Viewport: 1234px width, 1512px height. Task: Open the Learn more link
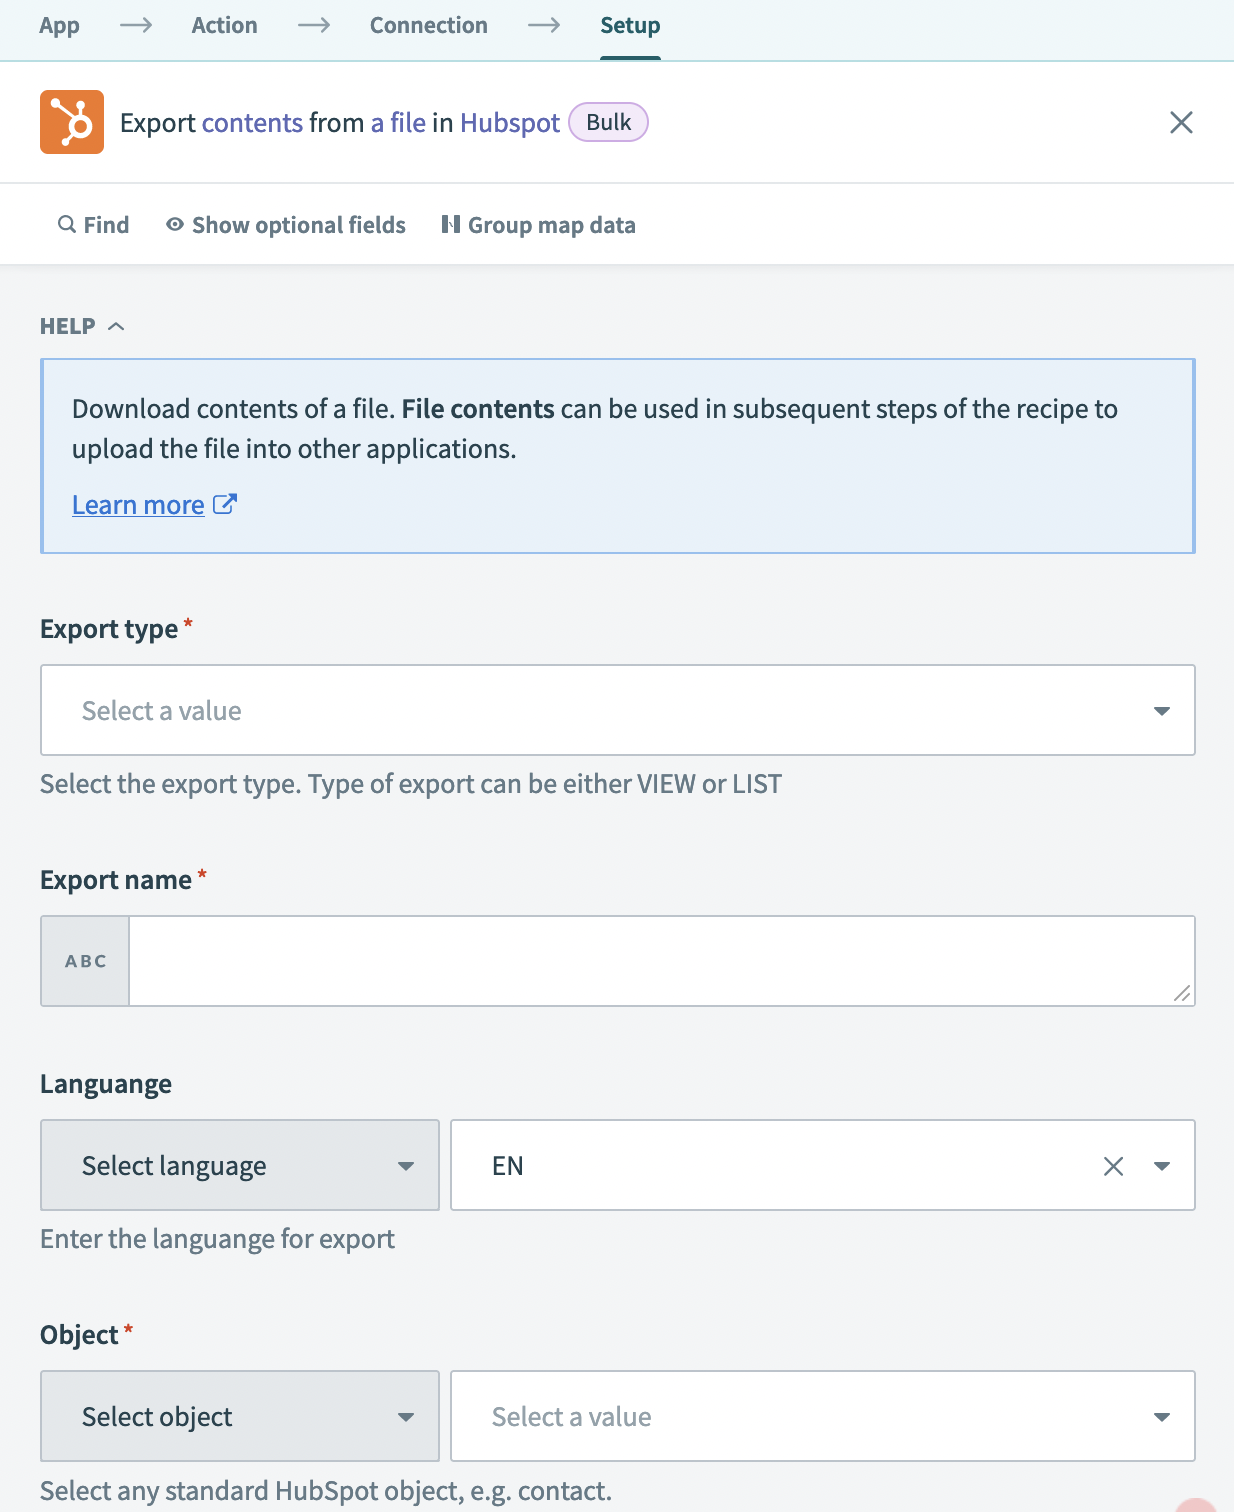(138, 504)
